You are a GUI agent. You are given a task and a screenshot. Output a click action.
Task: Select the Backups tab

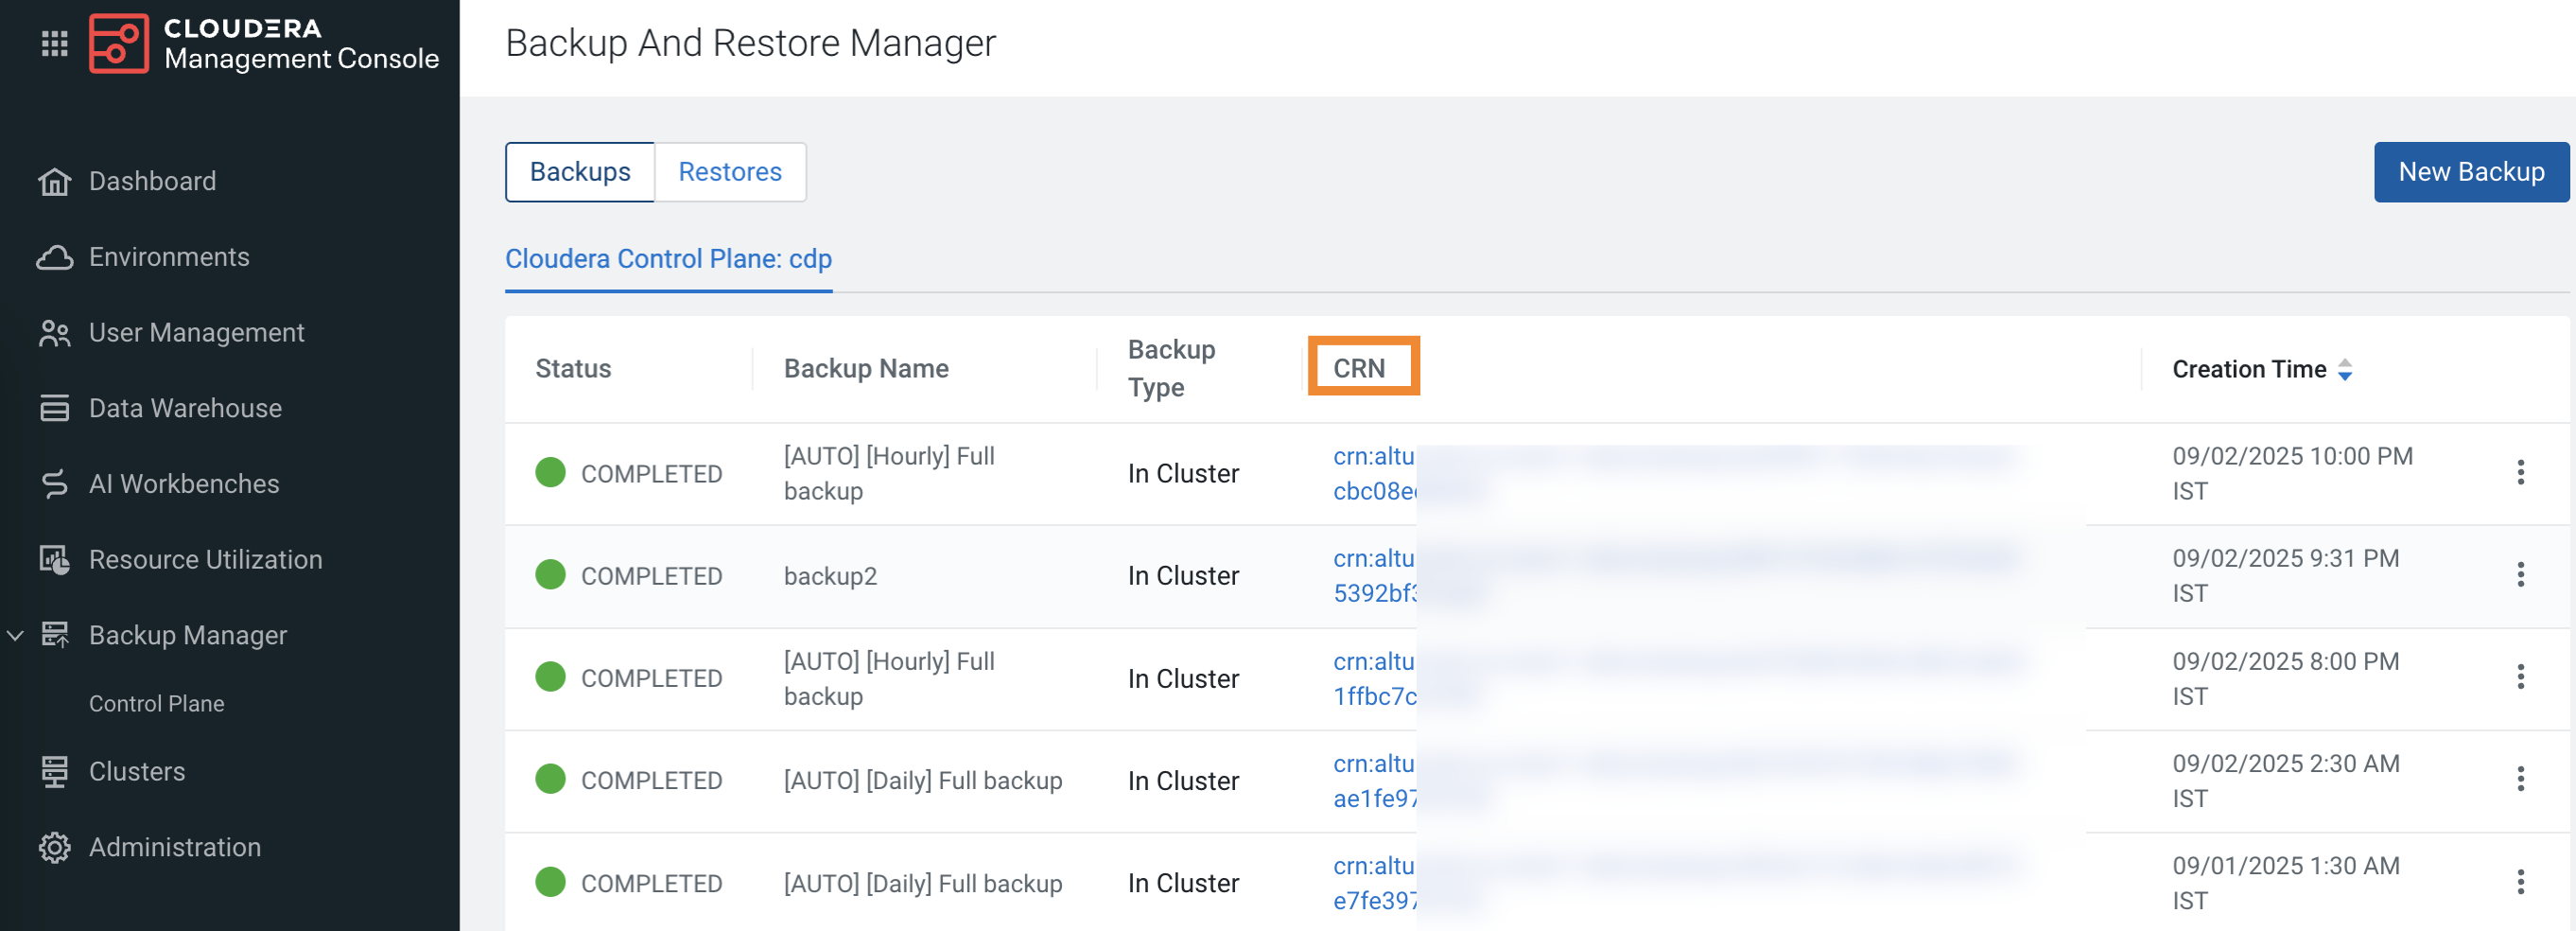click(x=579, y=171)
